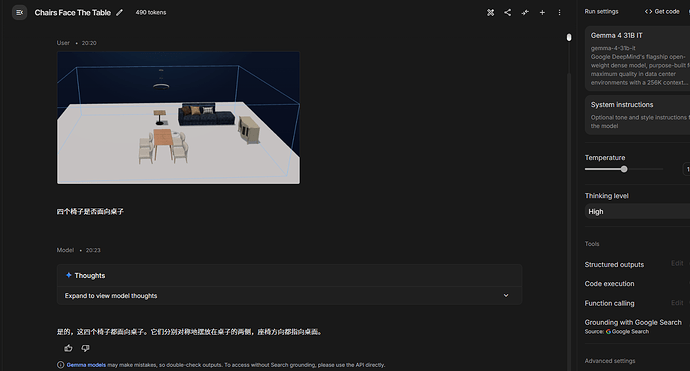The width and height of the screenshot is (690, 371).
Task: Click the 490 tokens counter
Action: coord(151,12)
